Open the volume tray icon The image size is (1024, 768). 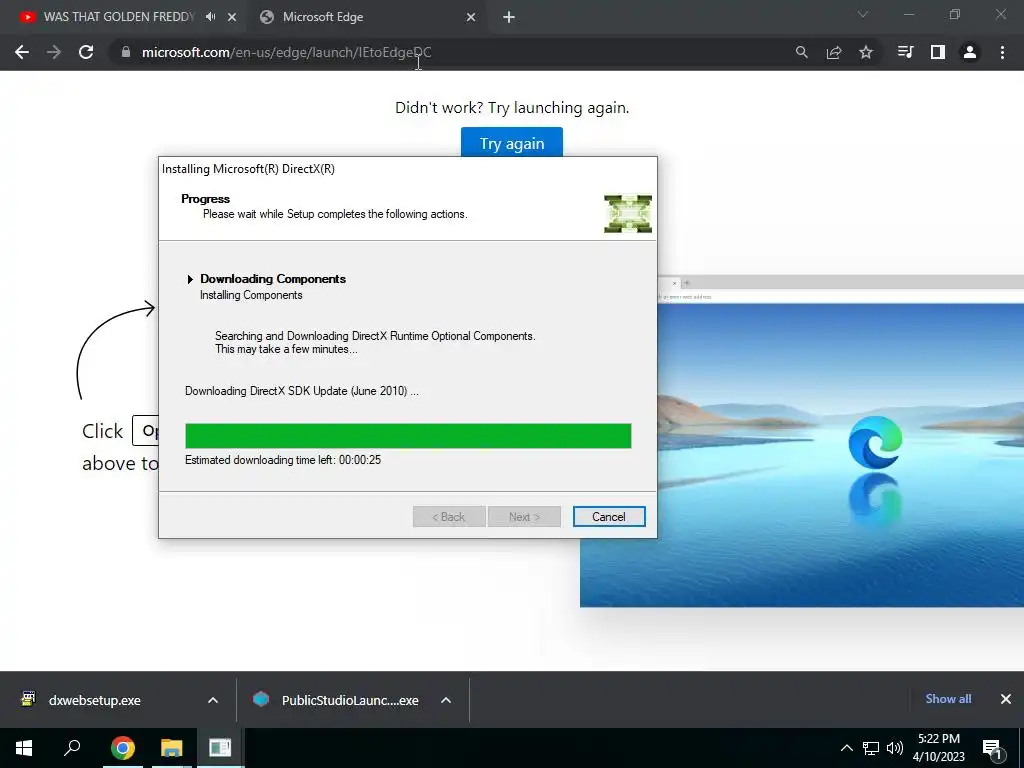pos(895,748)
